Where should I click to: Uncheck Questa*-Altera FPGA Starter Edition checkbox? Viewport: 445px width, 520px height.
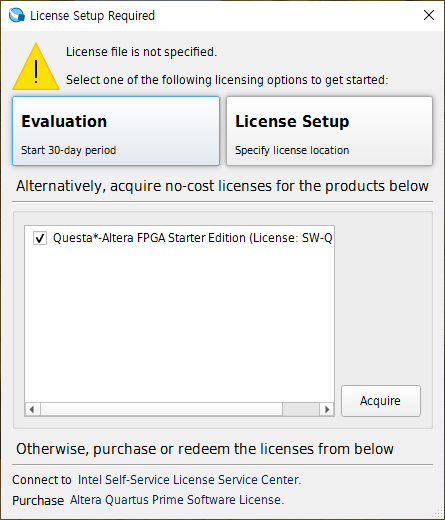click(x=40, y=238)
